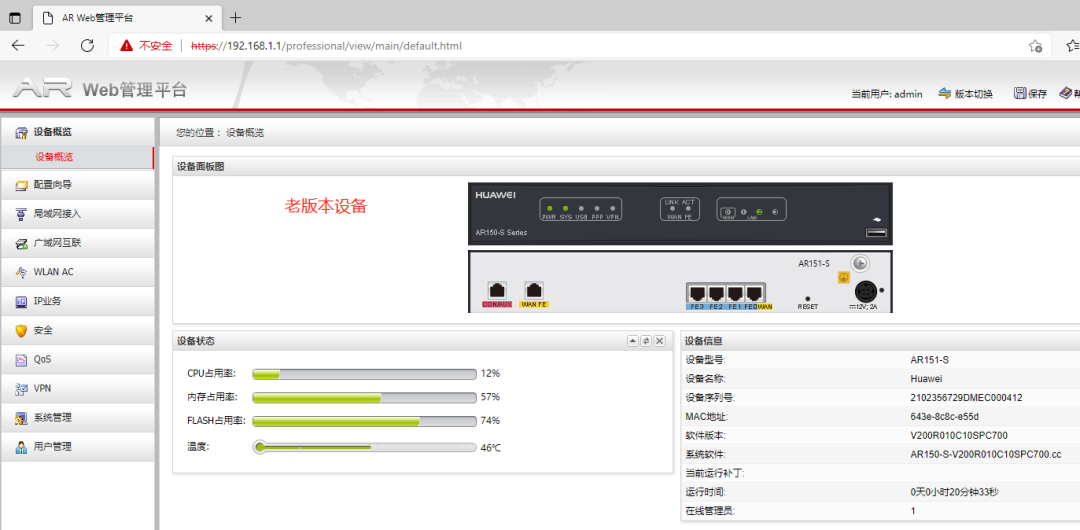Click the not-secure warning triangle icon
The width and height of the screenshot is (1080, 530).
(x=126, y=46)
